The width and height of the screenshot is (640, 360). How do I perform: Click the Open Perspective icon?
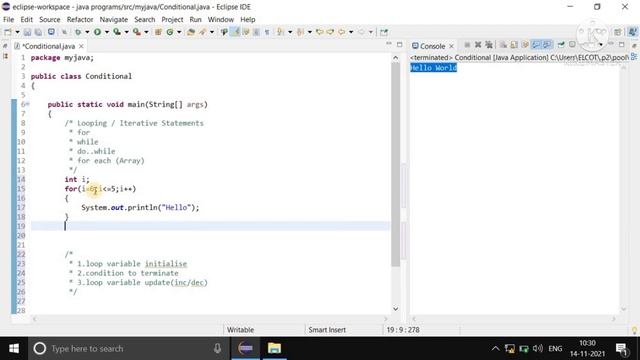point(618,32)
